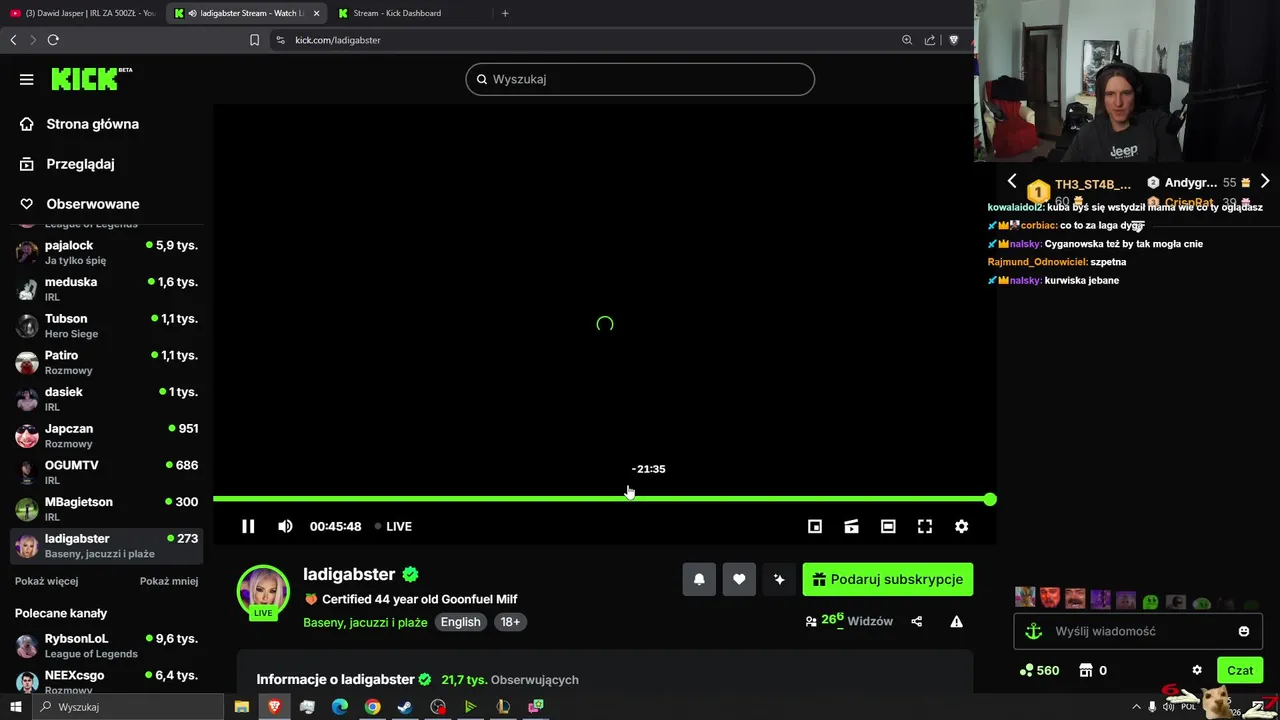Toggle theater mode
1280x720 pixels.
coord(888,526)
